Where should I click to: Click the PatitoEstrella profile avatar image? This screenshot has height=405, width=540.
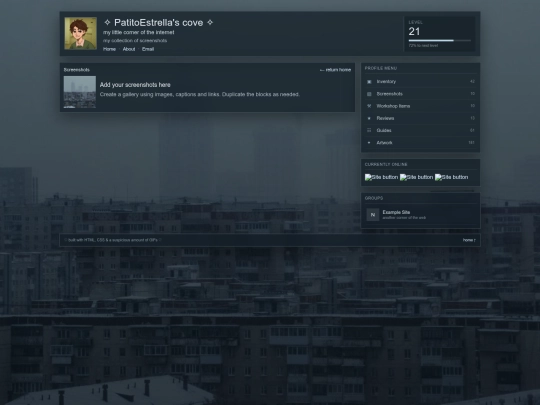(x=80, y=33)
